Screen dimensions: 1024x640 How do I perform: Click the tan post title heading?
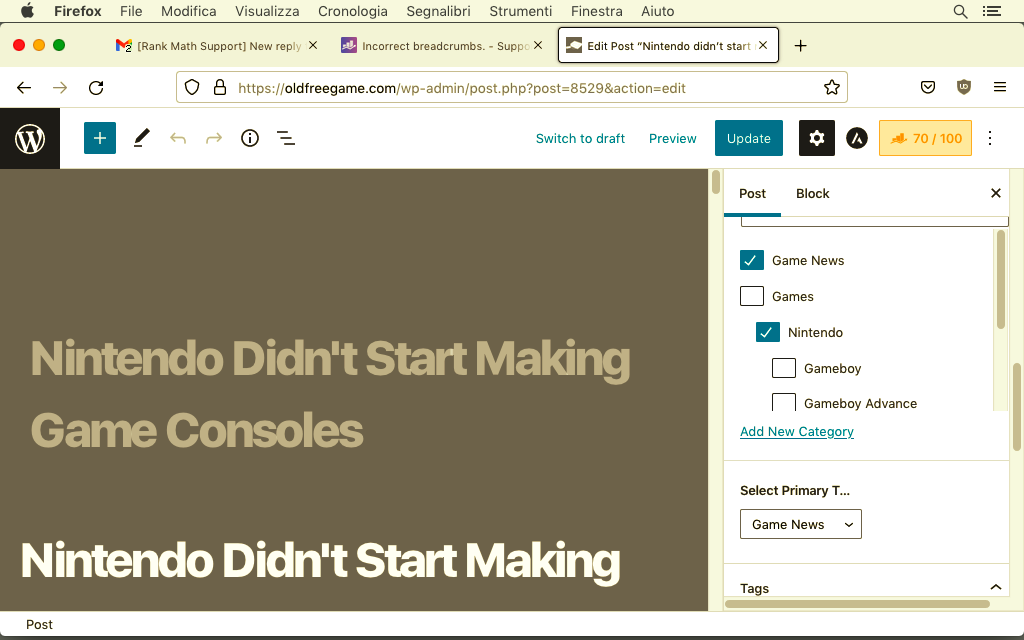tap(330, 394)
